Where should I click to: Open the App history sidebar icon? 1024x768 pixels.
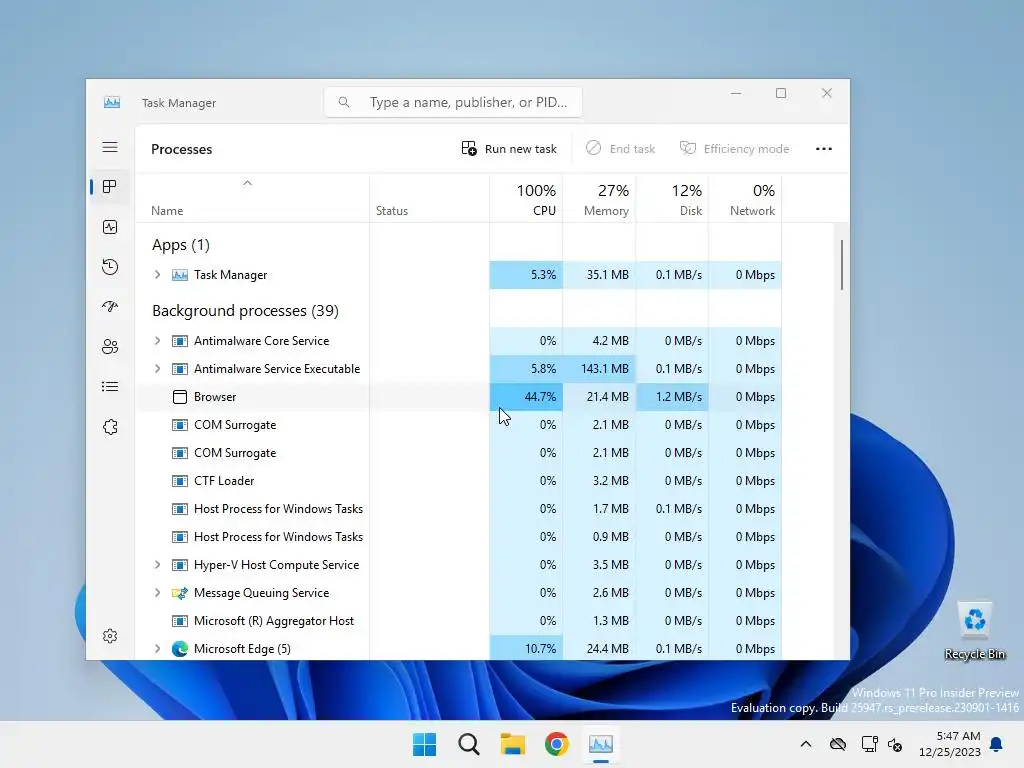pos(110,266)
